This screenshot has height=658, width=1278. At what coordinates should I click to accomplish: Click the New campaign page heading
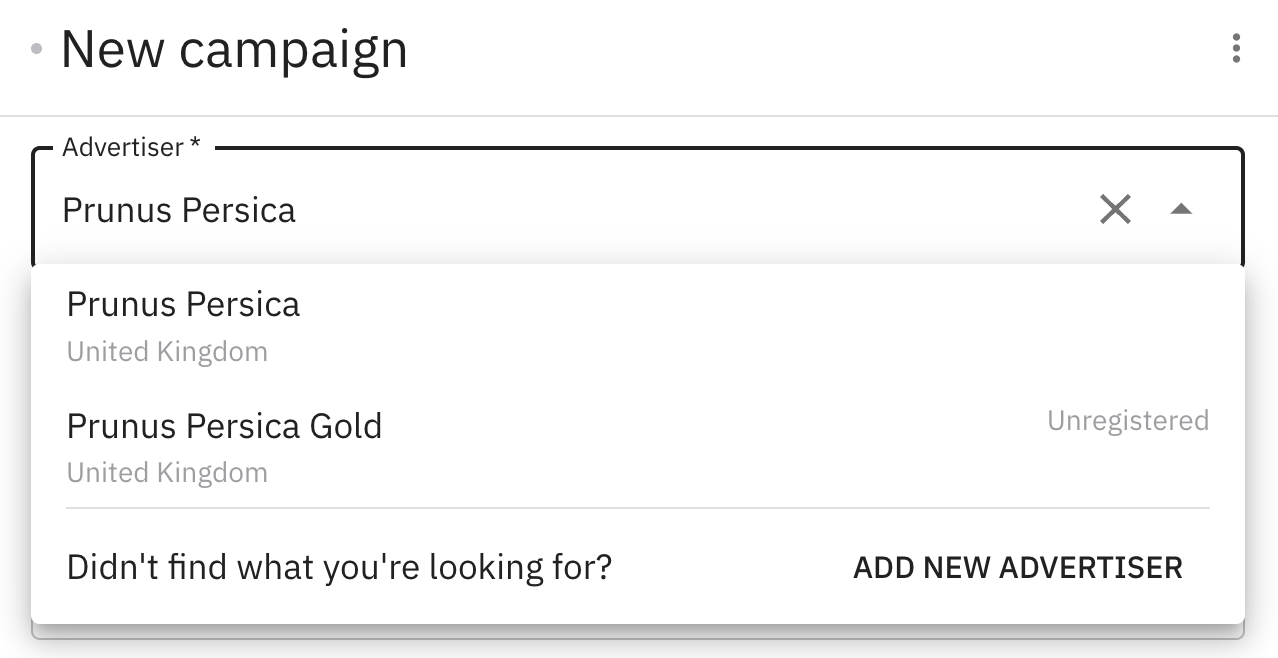pyautogui.click(x=234, y=50)
